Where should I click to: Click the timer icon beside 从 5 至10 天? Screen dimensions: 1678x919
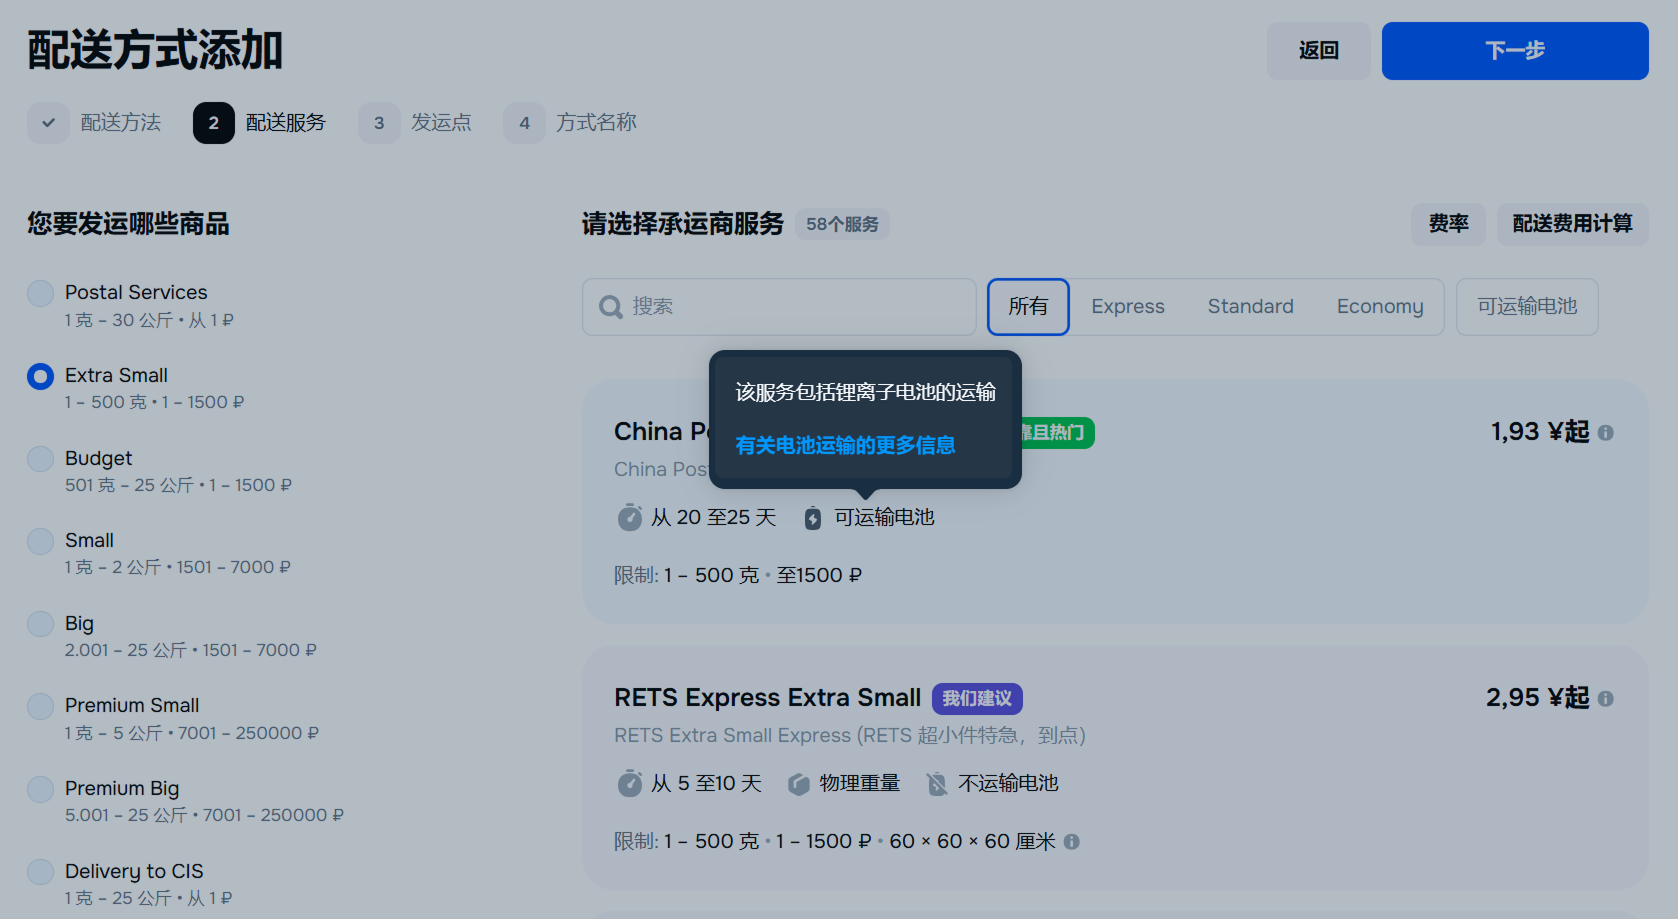(630, 784)
